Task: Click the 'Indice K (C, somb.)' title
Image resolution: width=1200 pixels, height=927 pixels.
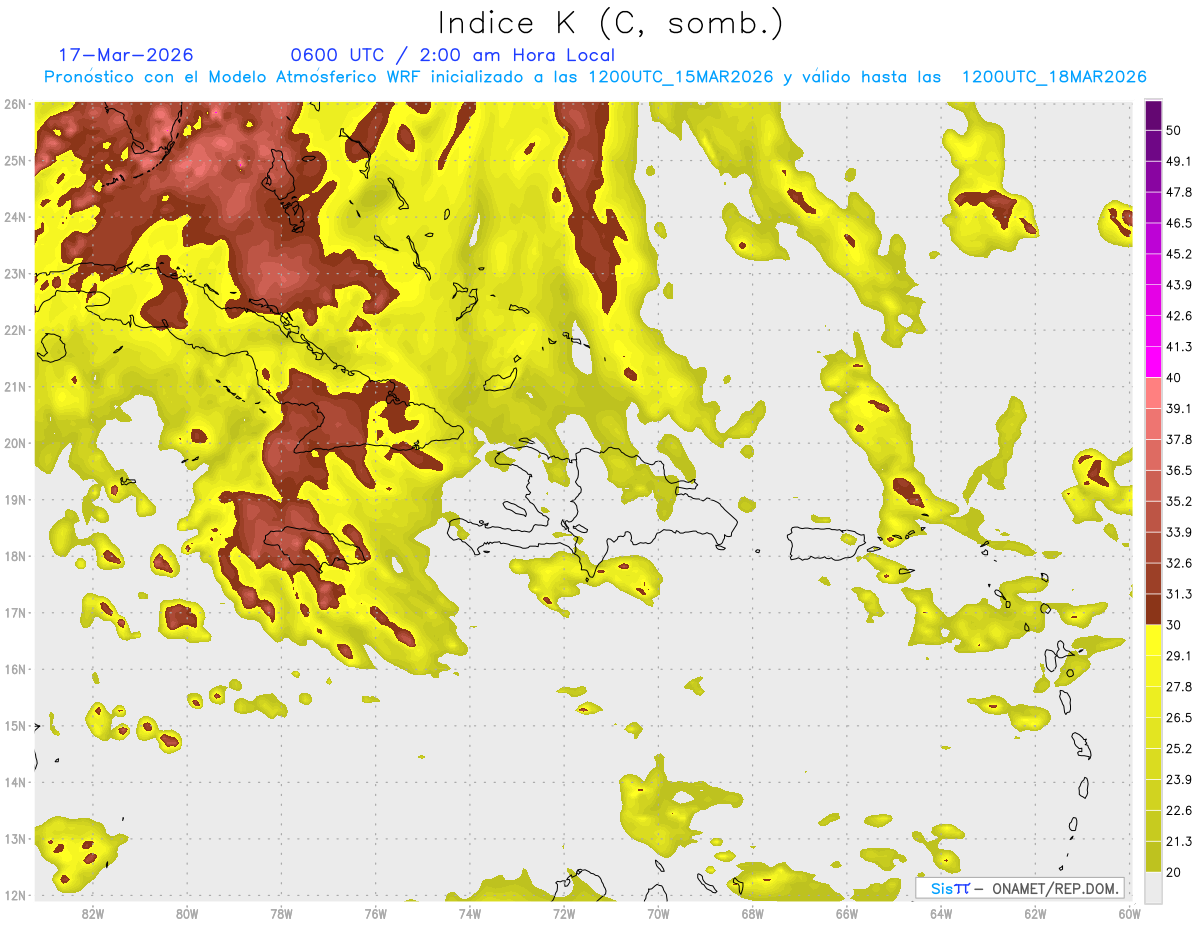Action: click(x=610, y=23)
